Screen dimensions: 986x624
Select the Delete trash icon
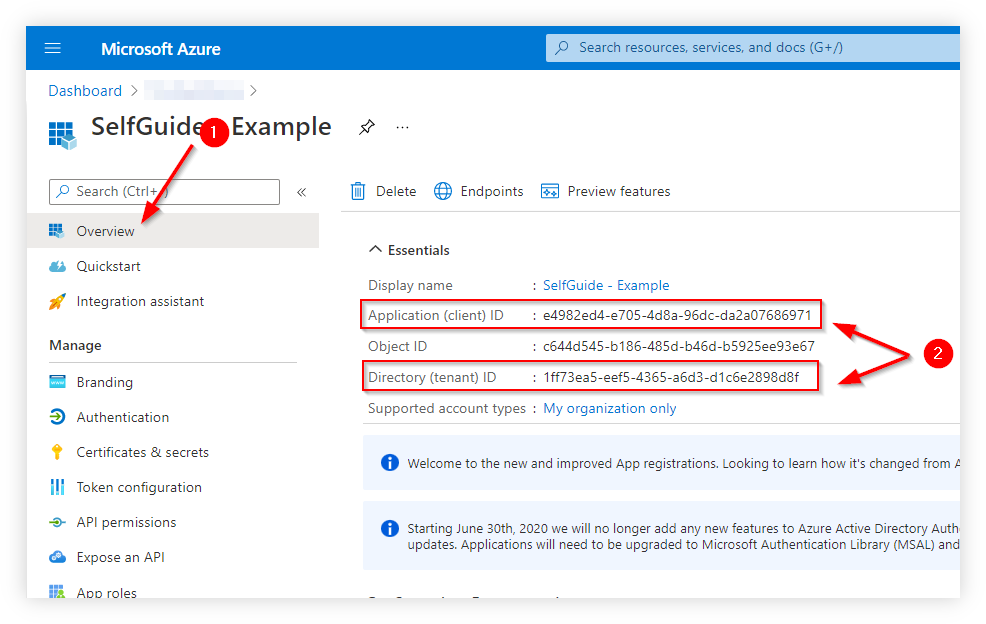(x=358, y=191)
